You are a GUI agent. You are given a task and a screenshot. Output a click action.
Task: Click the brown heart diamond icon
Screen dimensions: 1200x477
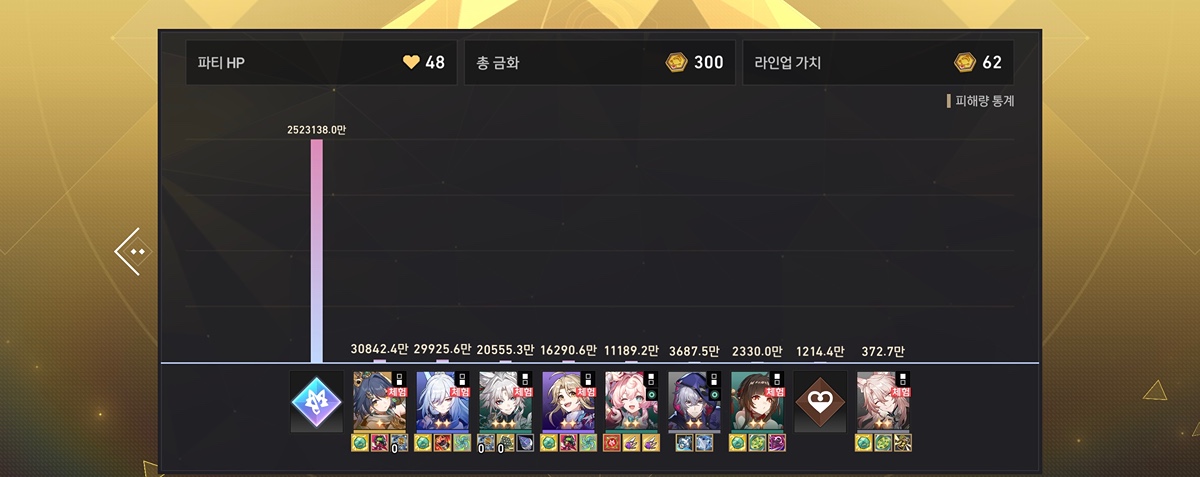[x=820, y=402]
